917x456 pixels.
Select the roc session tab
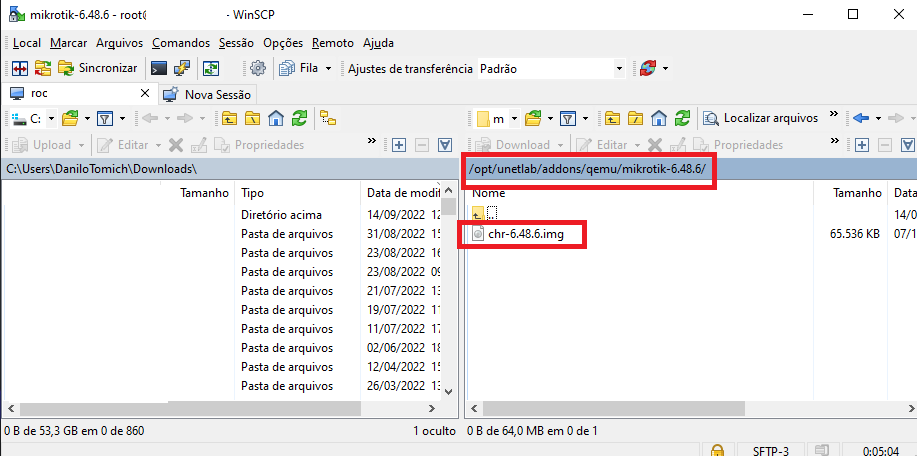[78, 94]
